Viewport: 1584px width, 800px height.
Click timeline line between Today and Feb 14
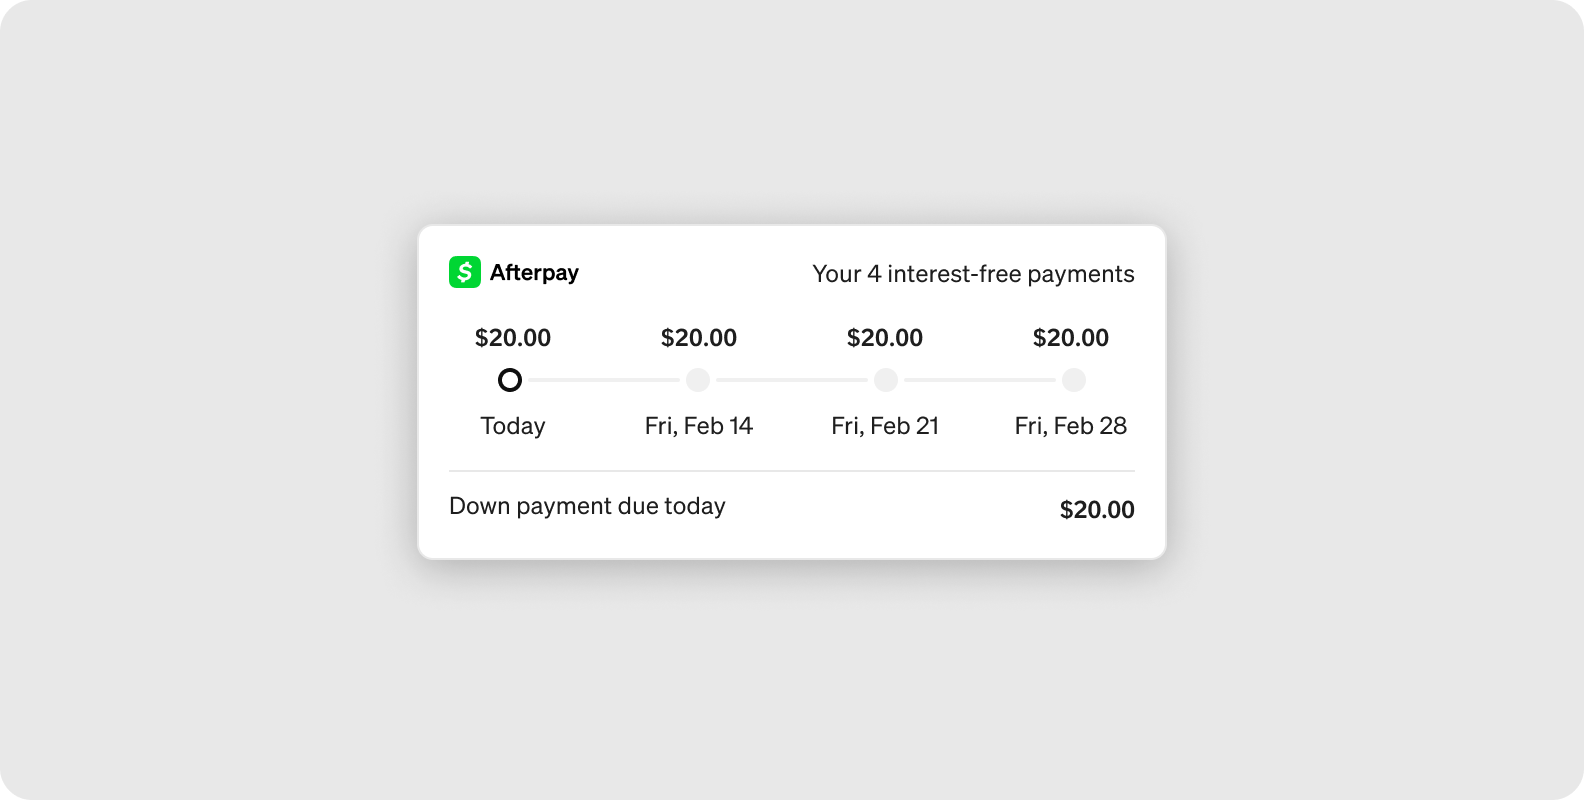[x=604, y=380]
